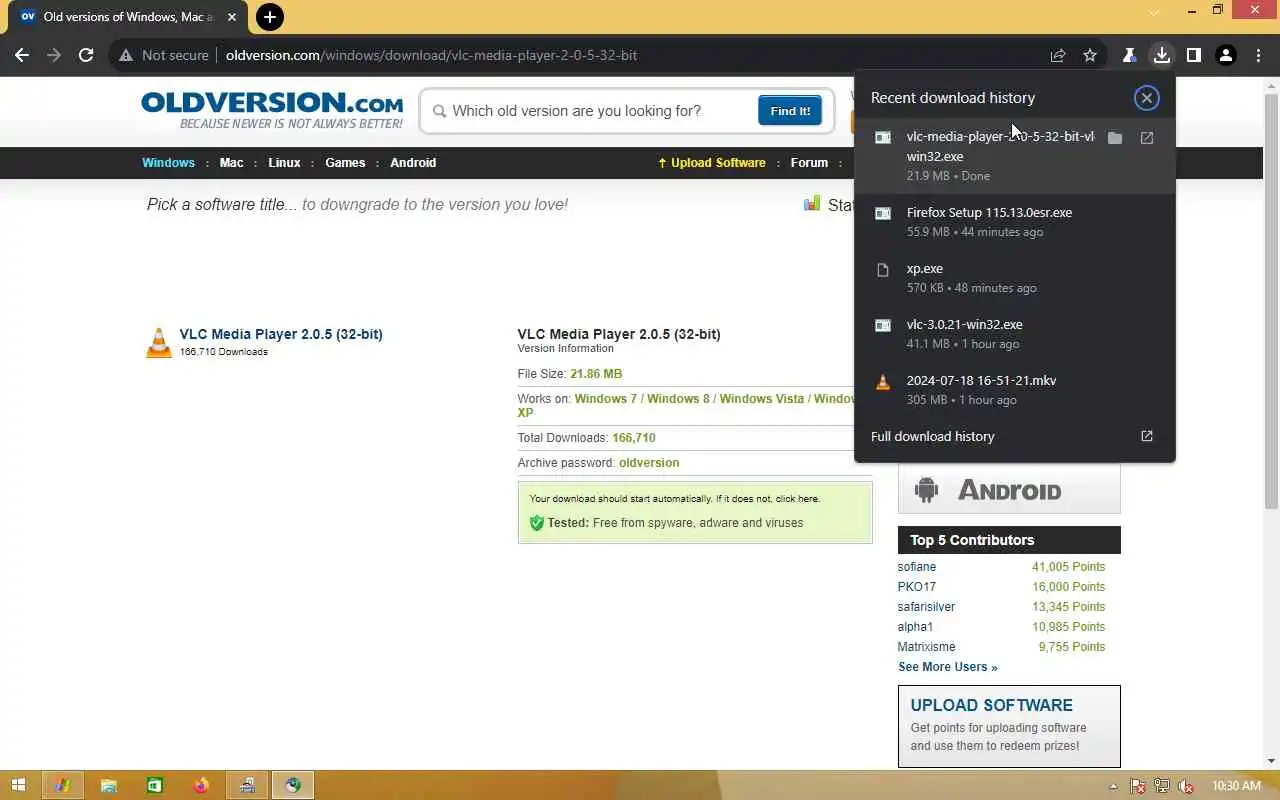Viewport: 1280px width, 800px height.
Task: Show hidden system tray icons
Action: pyautogui.click(x=1114, y=786)
